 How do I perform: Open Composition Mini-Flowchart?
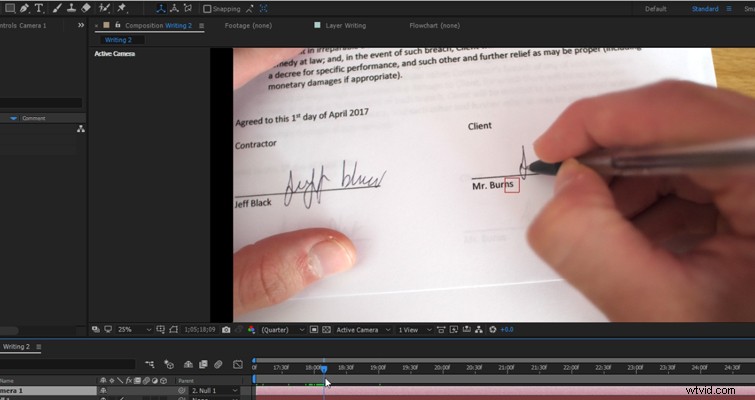coord(150,364)
